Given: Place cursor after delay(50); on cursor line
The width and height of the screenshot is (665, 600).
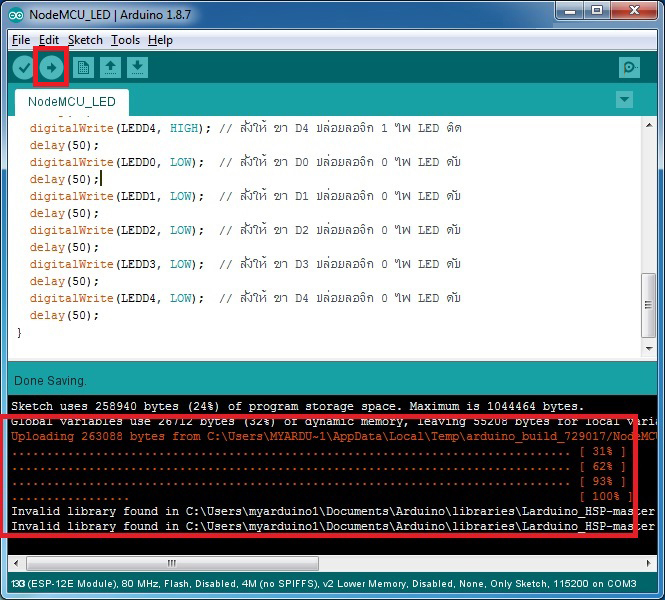Looking at the screenshot, I should 101,179.
